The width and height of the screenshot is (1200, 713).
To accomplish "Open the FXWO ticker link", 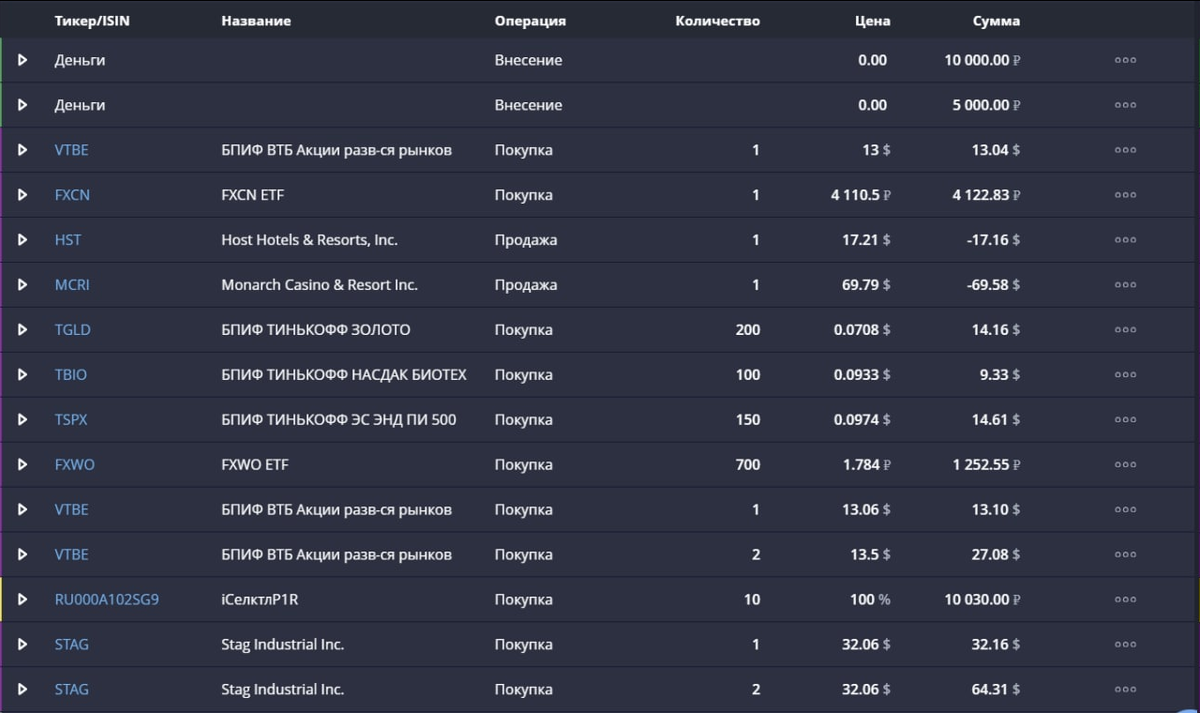I will pos(74,465).
